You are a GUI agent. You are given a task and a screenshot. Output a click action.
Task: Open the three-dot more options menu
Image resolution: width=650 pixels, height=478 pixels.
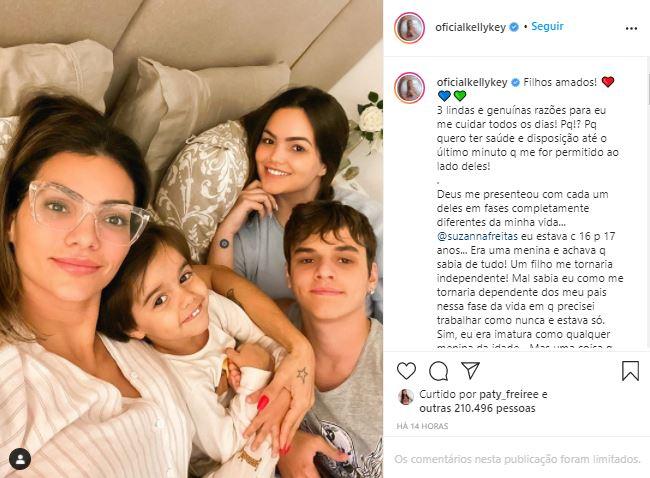631,29
